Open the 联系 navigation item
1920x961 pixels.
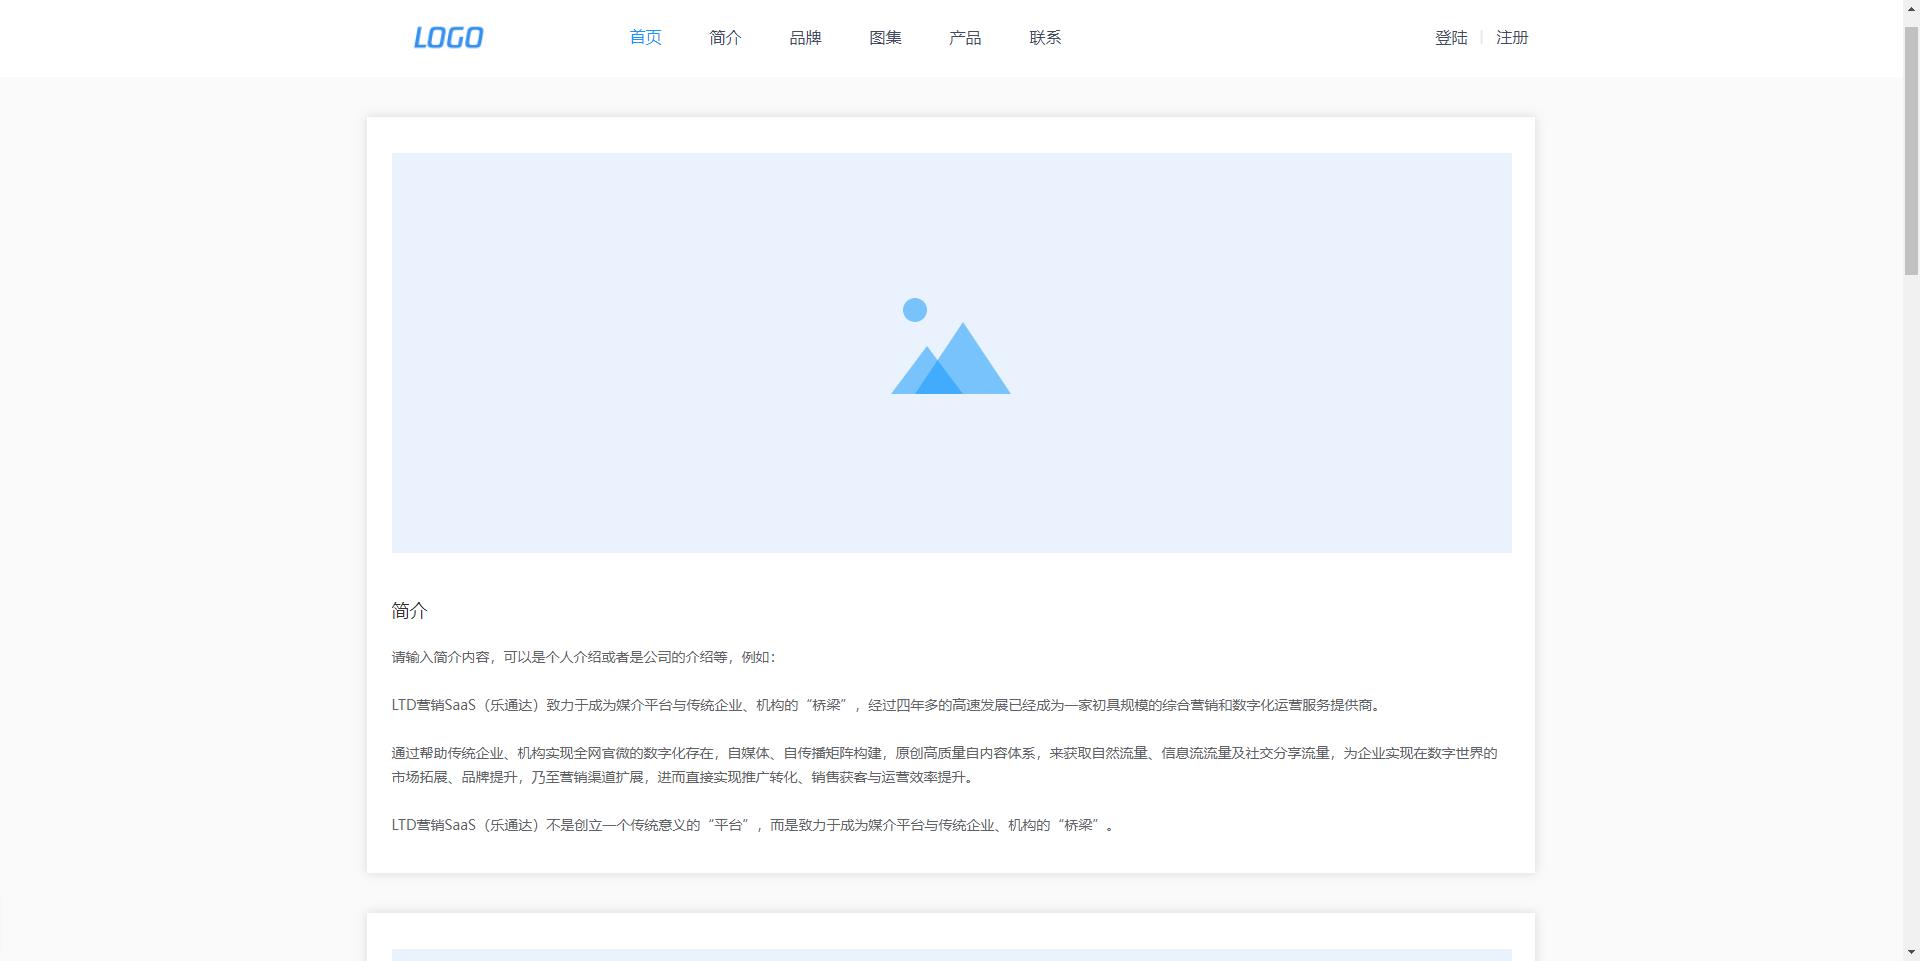point(1045,38)
